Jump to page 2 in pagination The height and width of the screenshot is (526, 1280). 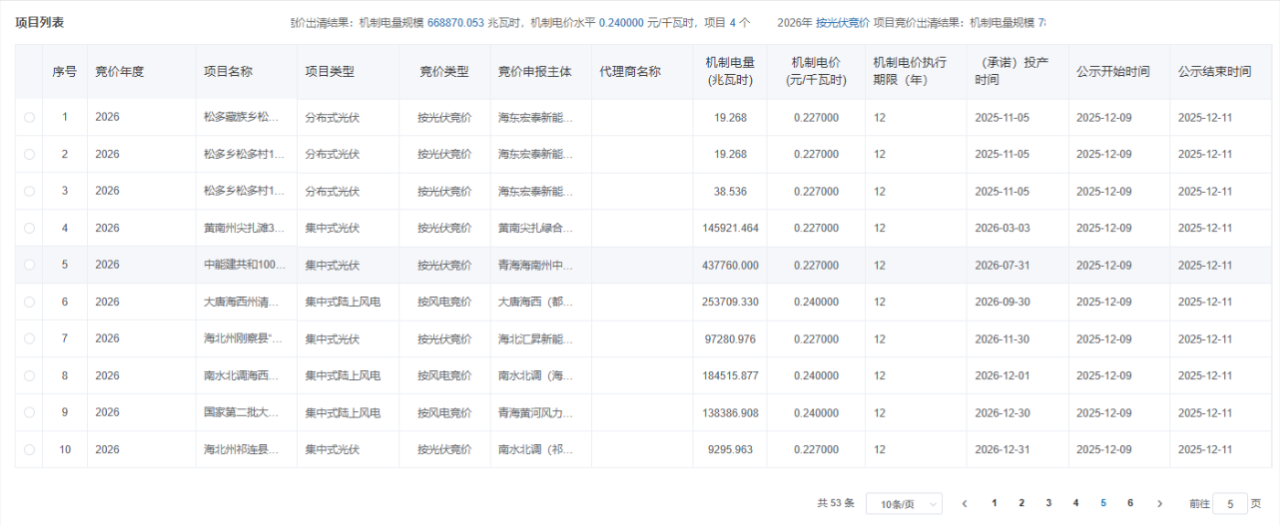(x=1021, y=503)
